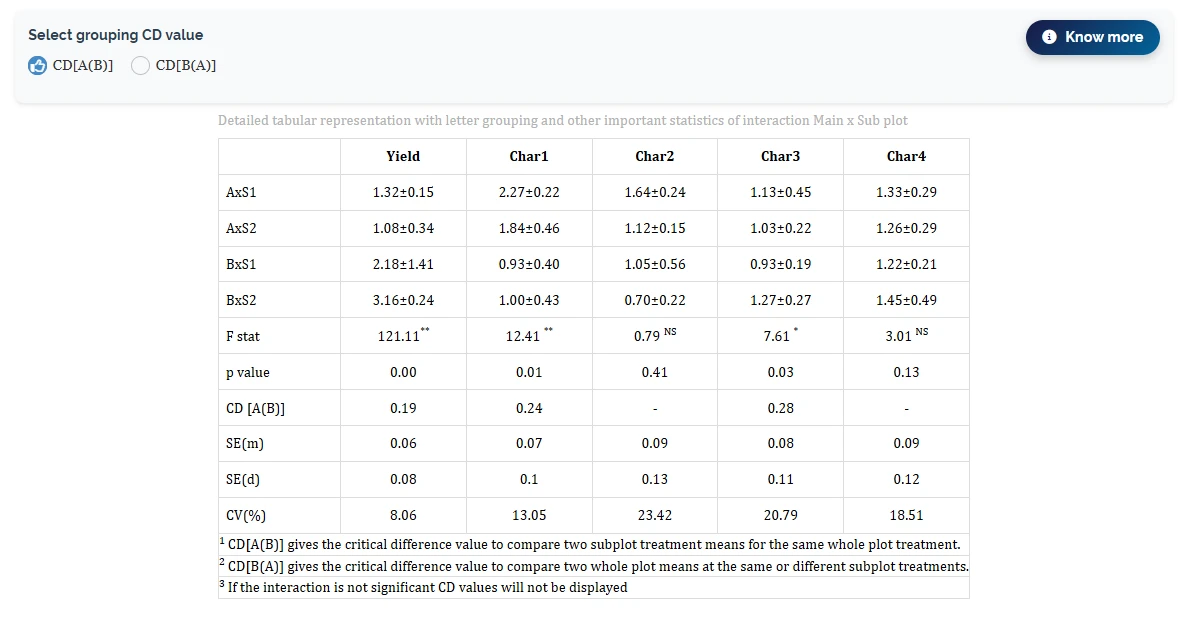The image size is (1181, 619).
Task: Select the CD[A(B)] radio option
Action: click(x=71, y=66)
